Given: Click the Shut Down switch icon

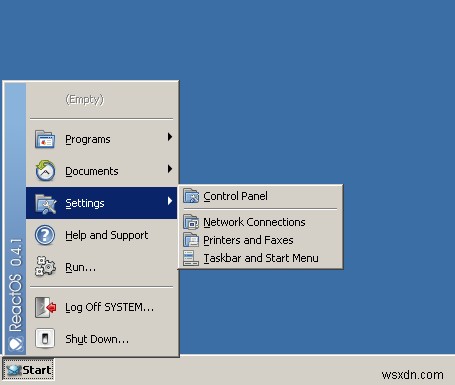Looking at the screenshot, I should 45,339.
